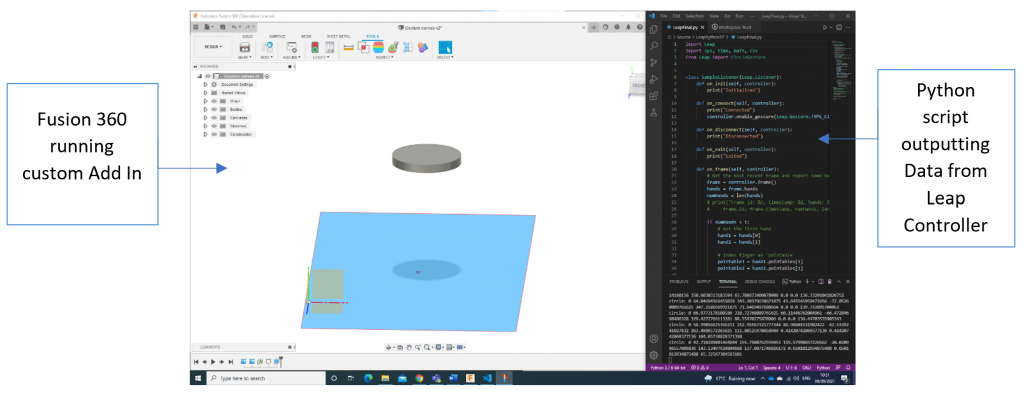Toggle visibility of Canvases folder
Screen dimensions: 1024x404
tap(214, 117)
